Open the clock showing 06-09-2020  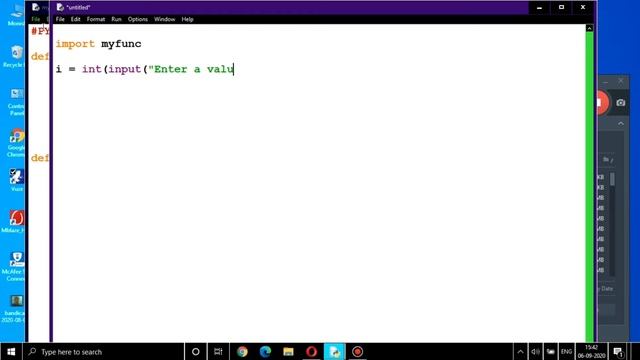pos(591,351)
